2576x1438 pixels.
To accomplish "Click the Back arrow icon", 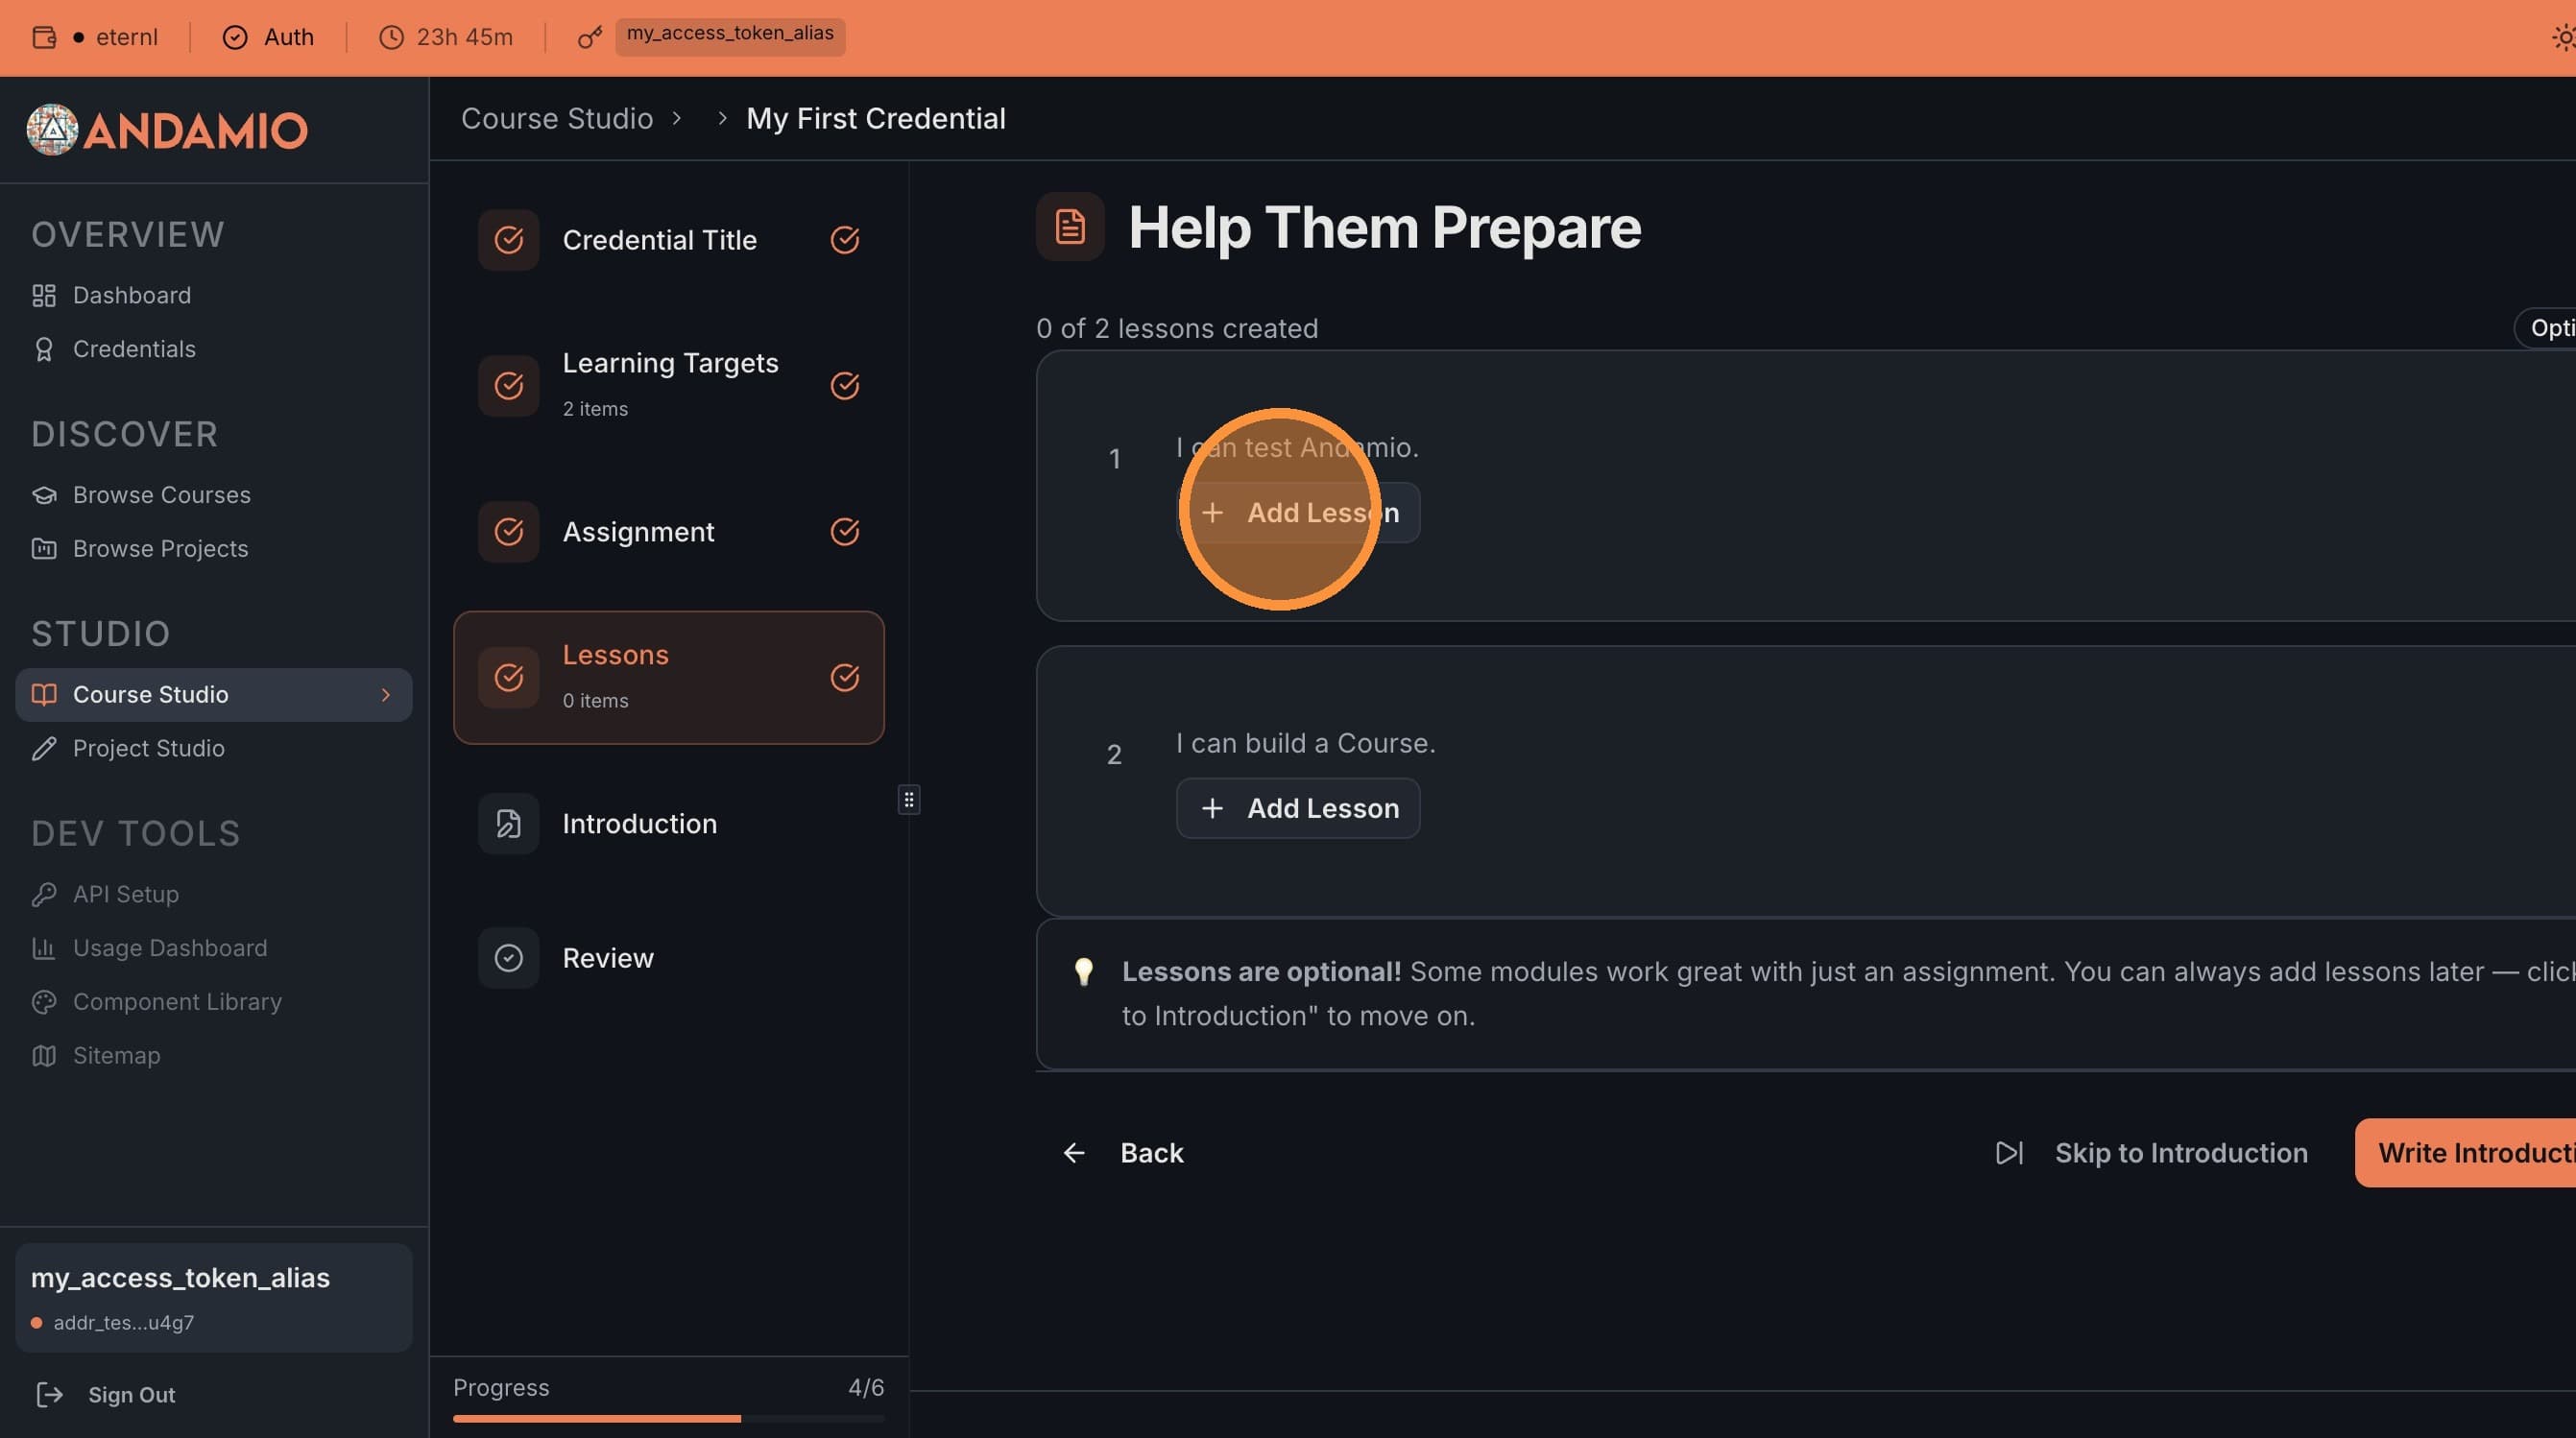I will 1074,1153.
